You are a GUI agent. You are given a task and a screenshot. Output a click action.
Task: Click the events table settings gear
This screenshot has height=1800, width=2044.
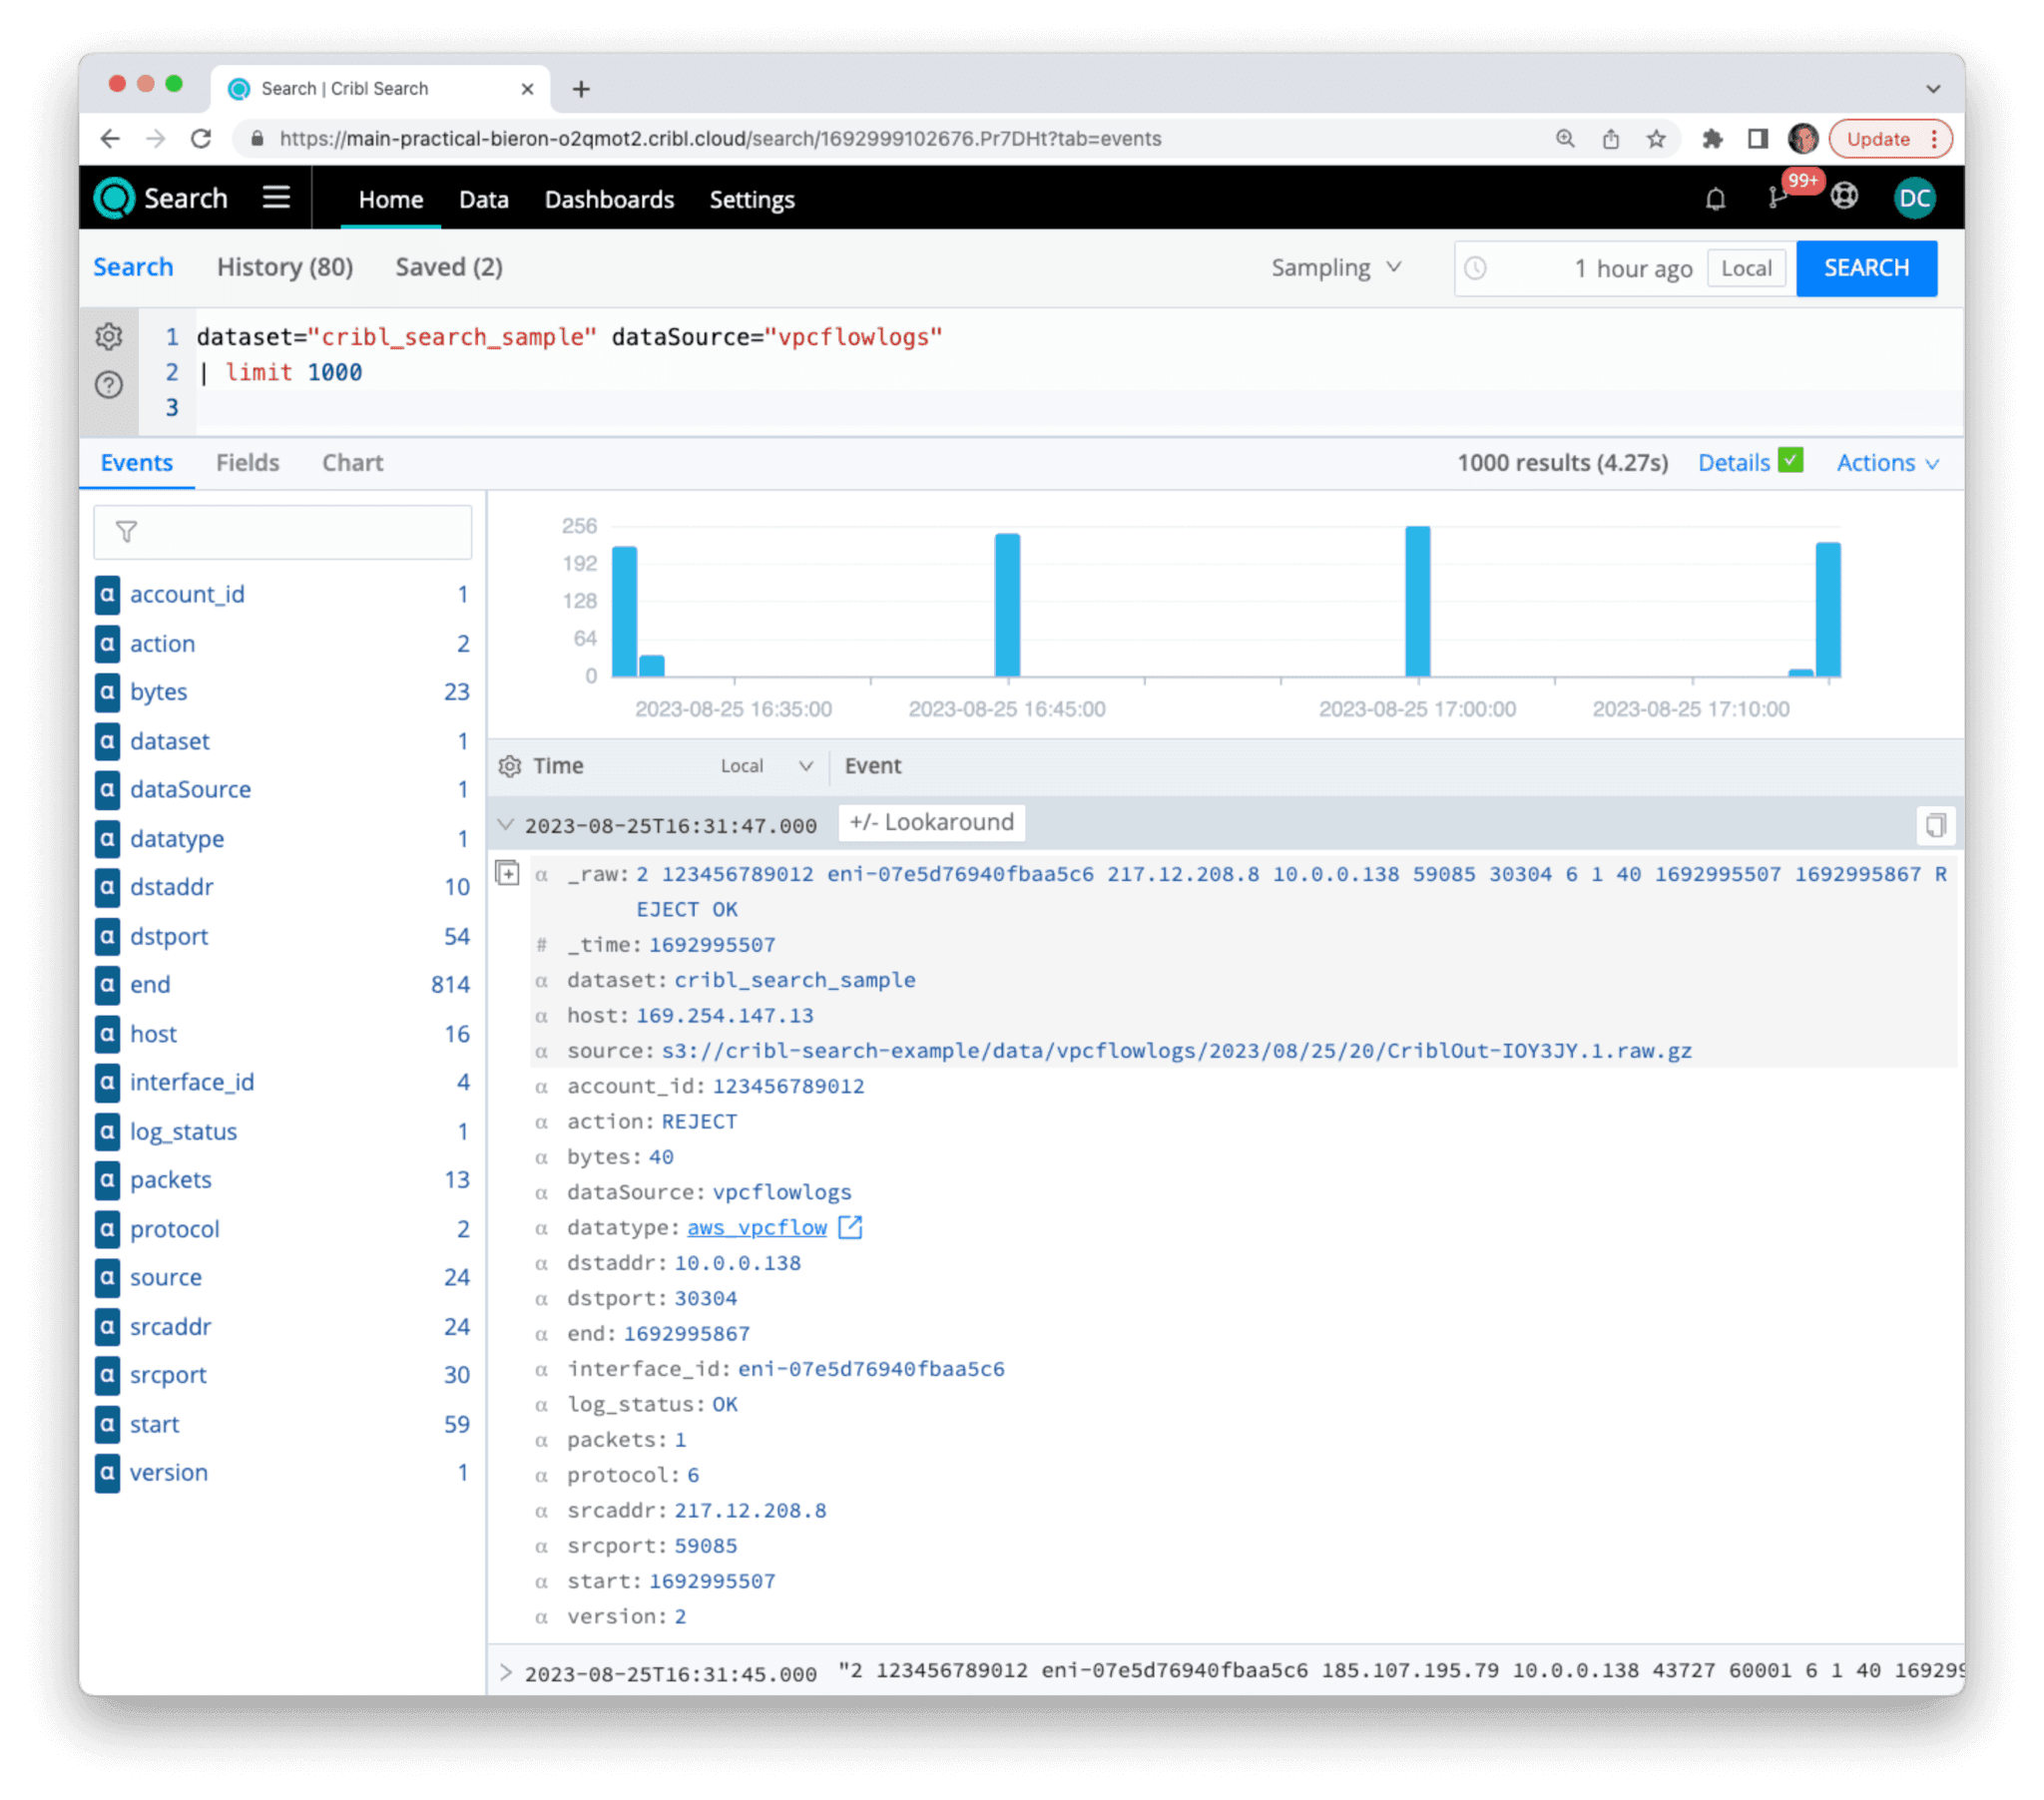point(510,766)
